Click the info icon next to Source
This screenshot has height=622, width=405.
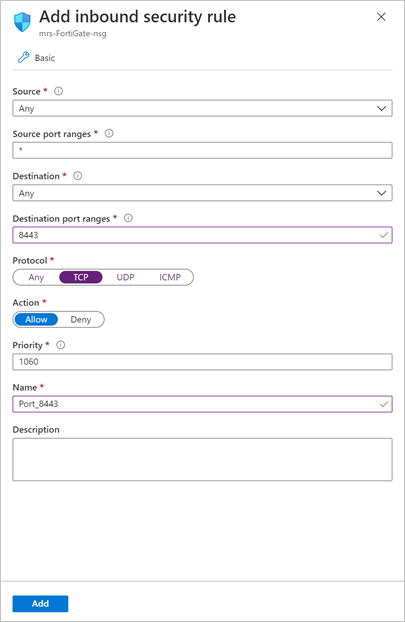coord(58,91)
